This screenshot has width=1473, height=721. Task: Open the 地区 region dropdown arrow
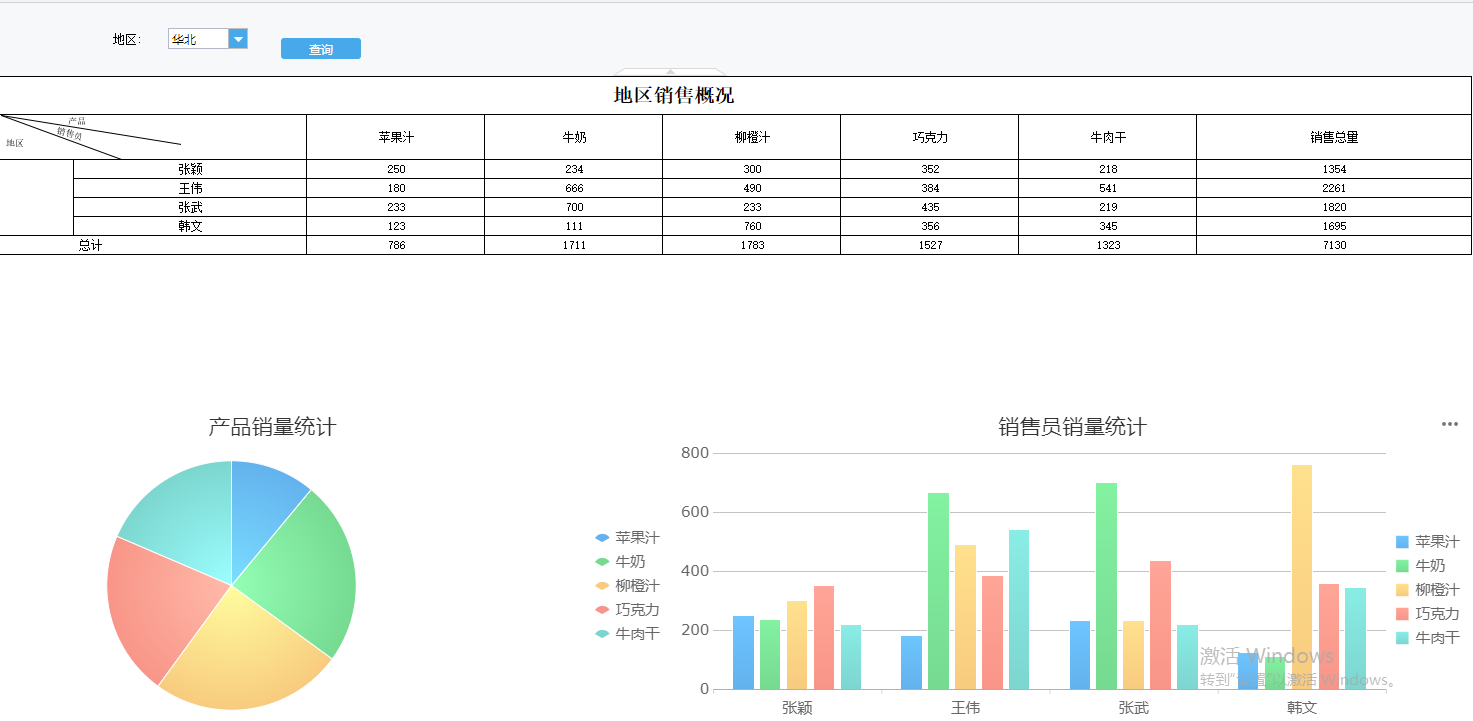pos(238,39)
